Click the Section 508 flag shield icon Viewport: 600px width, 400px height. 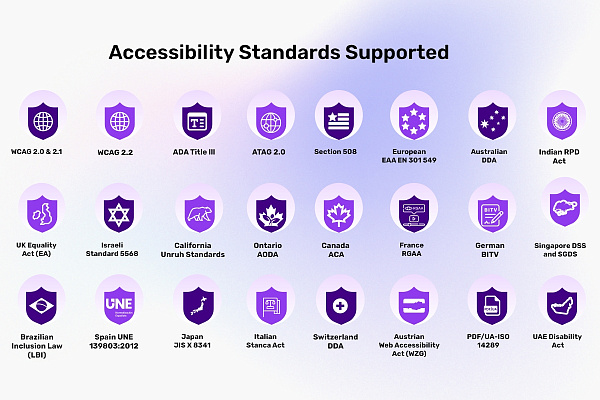point(339,121)
